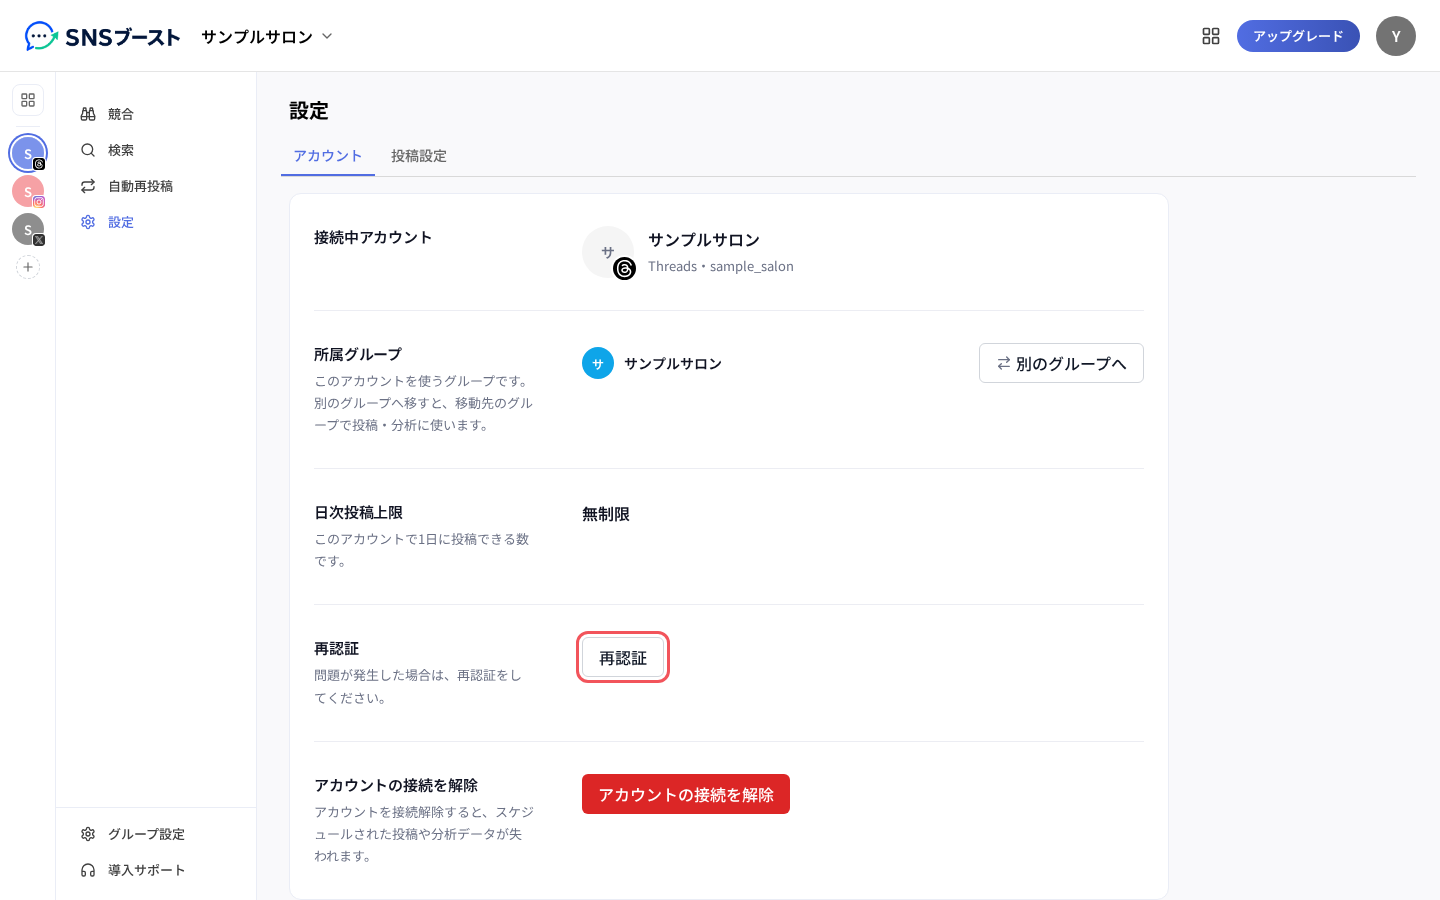Image resolution: width=1440 pixels, height=900 pixels.
Task: Click the サンプルサロン group name in 所属グループ row
Action: point(673,363)
